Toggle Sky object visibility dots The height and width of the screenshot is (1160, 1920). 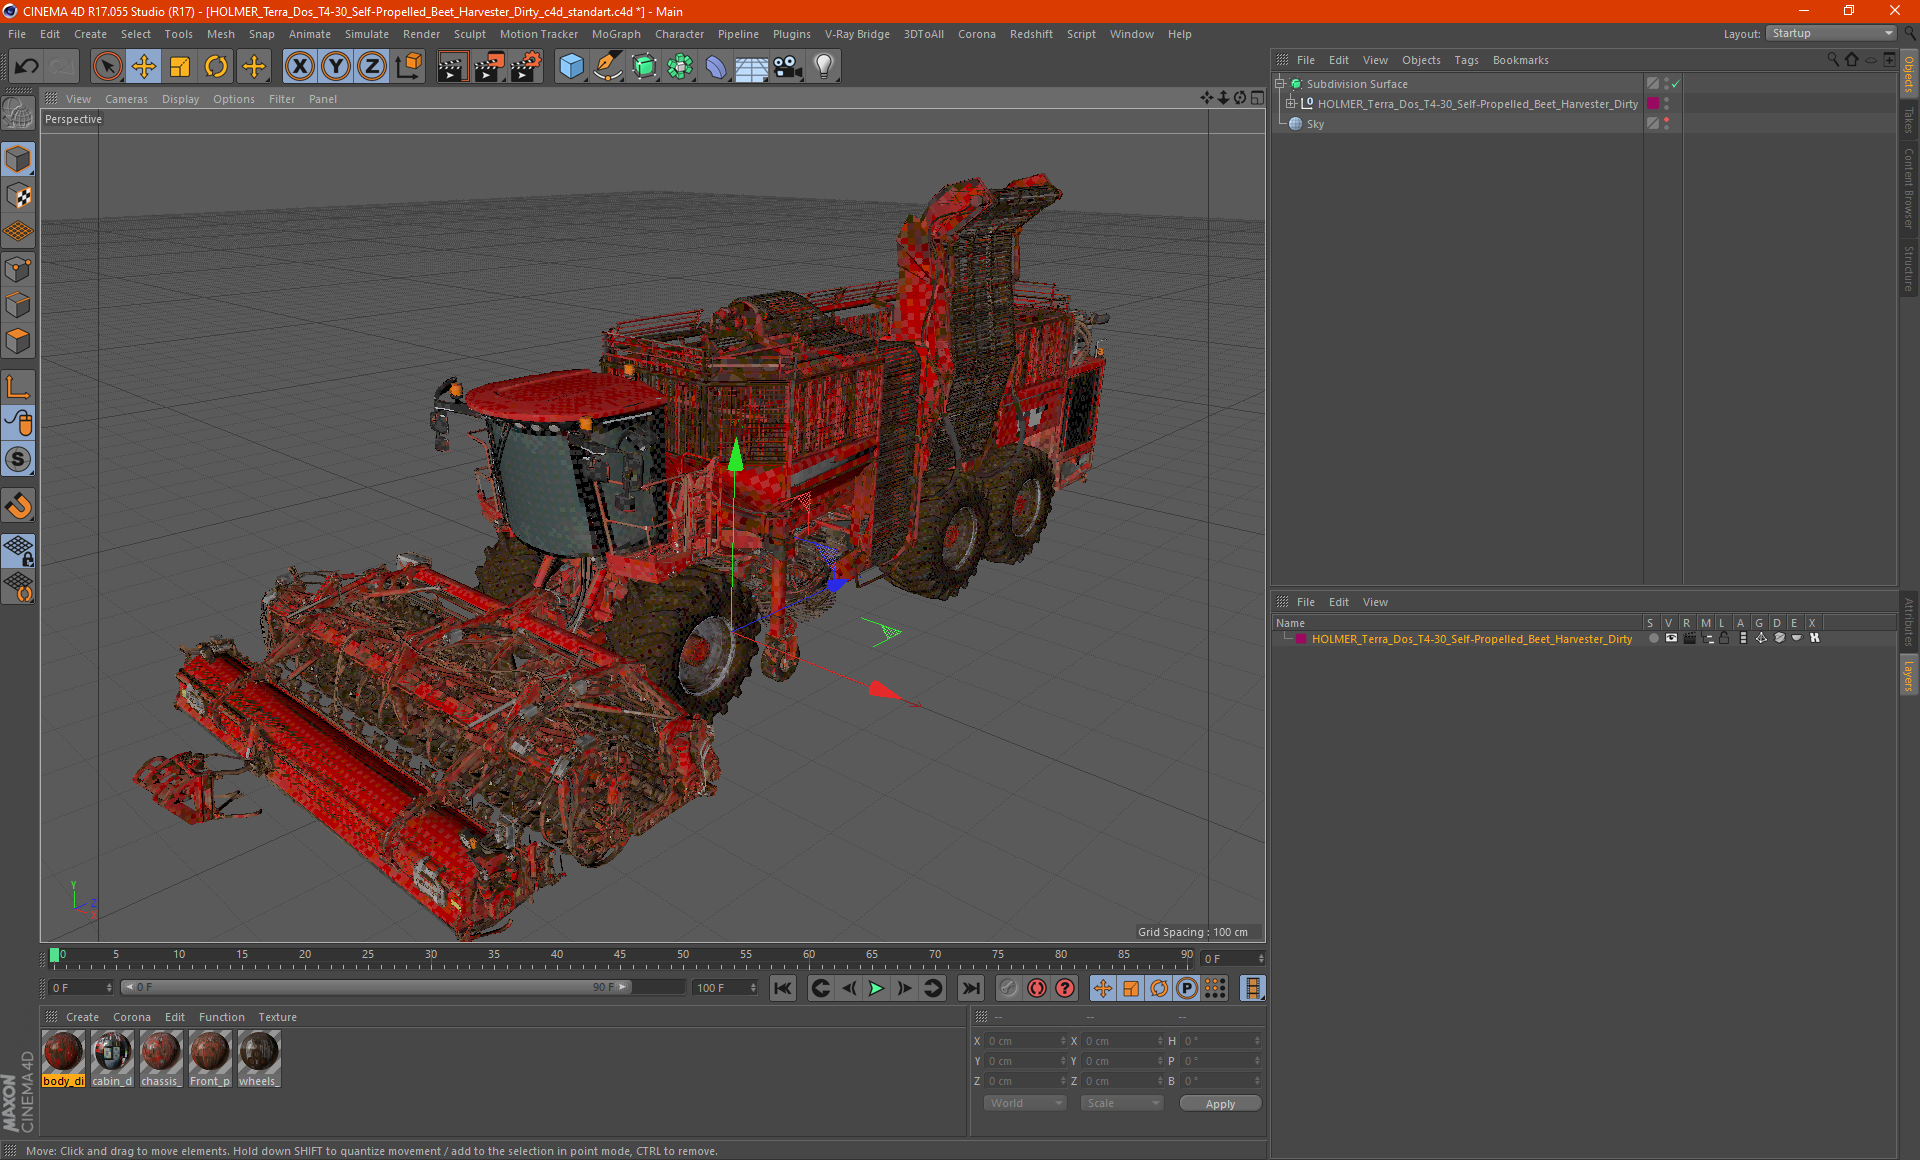(x=1666, y=124)
